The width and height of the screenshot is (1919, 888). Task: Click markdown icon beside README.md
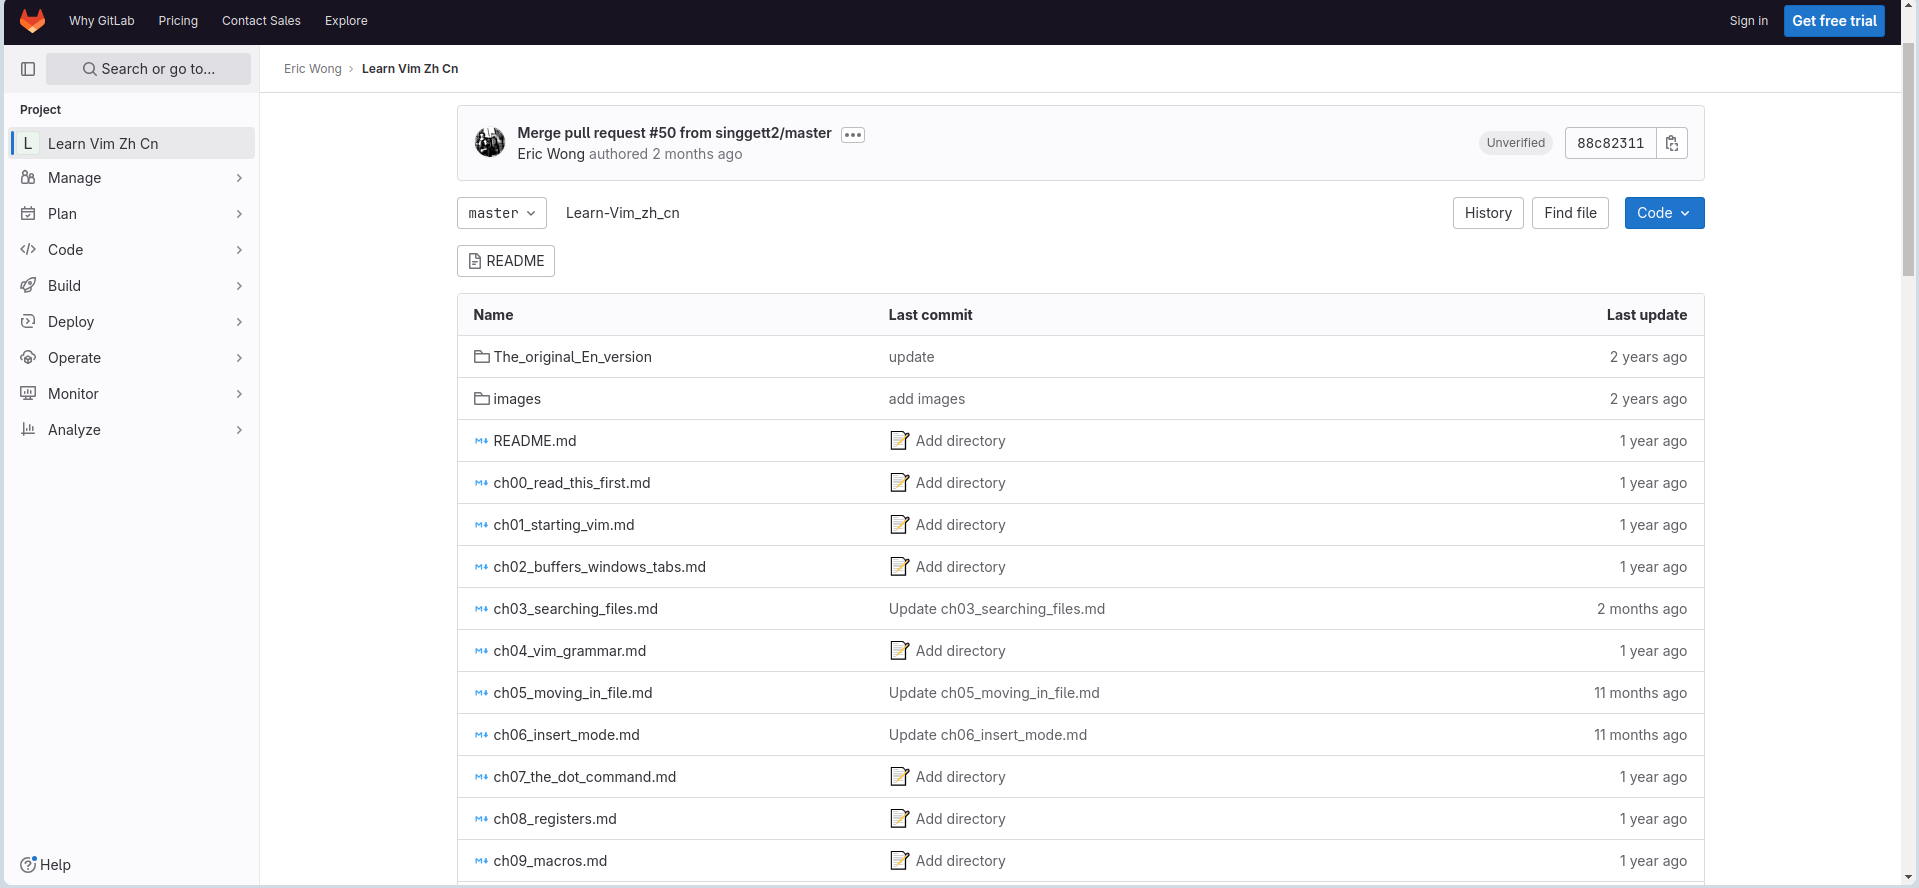pos(482,440)
